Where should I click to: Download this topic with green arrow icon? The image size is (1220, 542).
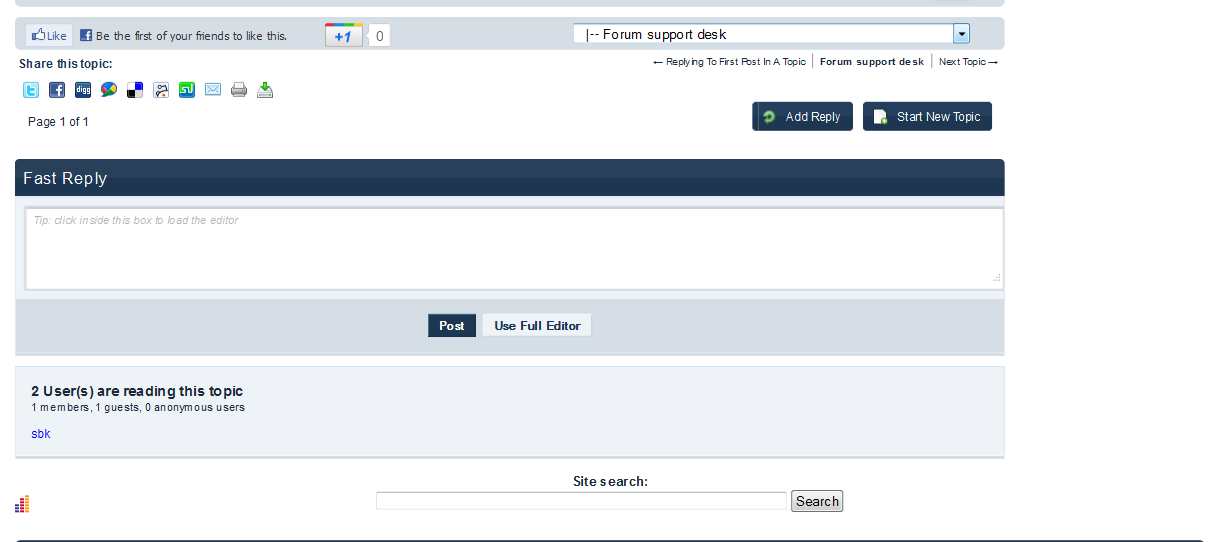pyautogui.click(x=265, y=90)
